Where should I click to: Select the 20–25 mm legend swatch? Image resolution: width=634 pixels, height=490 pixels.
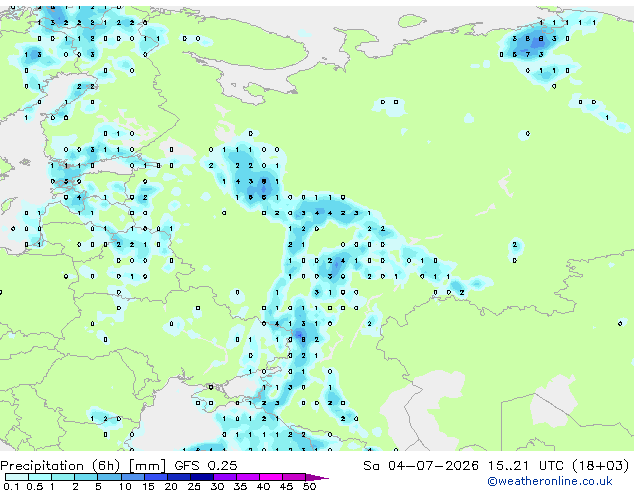coord(178,477)
